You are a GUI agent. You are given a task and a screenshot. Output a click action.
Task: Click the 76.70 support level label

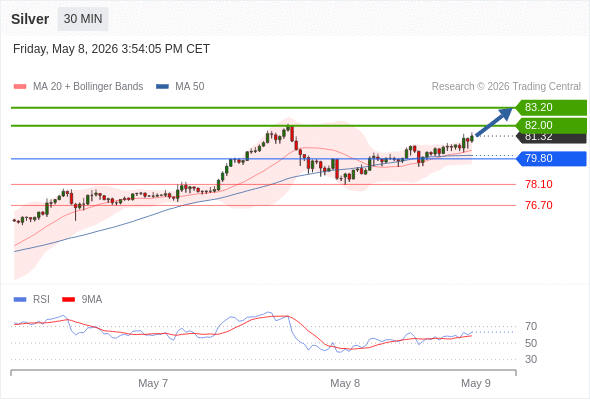pos(539,205)
